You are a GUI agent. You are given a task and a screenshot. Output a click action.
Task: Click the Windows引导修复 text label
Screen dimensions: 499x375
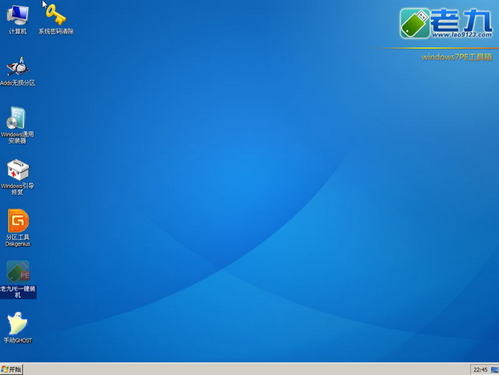click(x=17, y=189)
